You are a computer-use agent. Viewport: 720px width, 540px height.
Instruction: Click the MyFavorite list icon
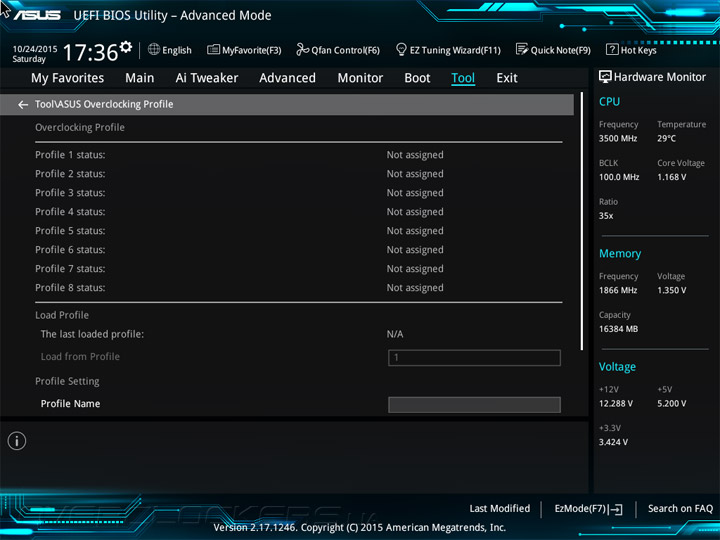pyautogui.click(x=213, y=50)
